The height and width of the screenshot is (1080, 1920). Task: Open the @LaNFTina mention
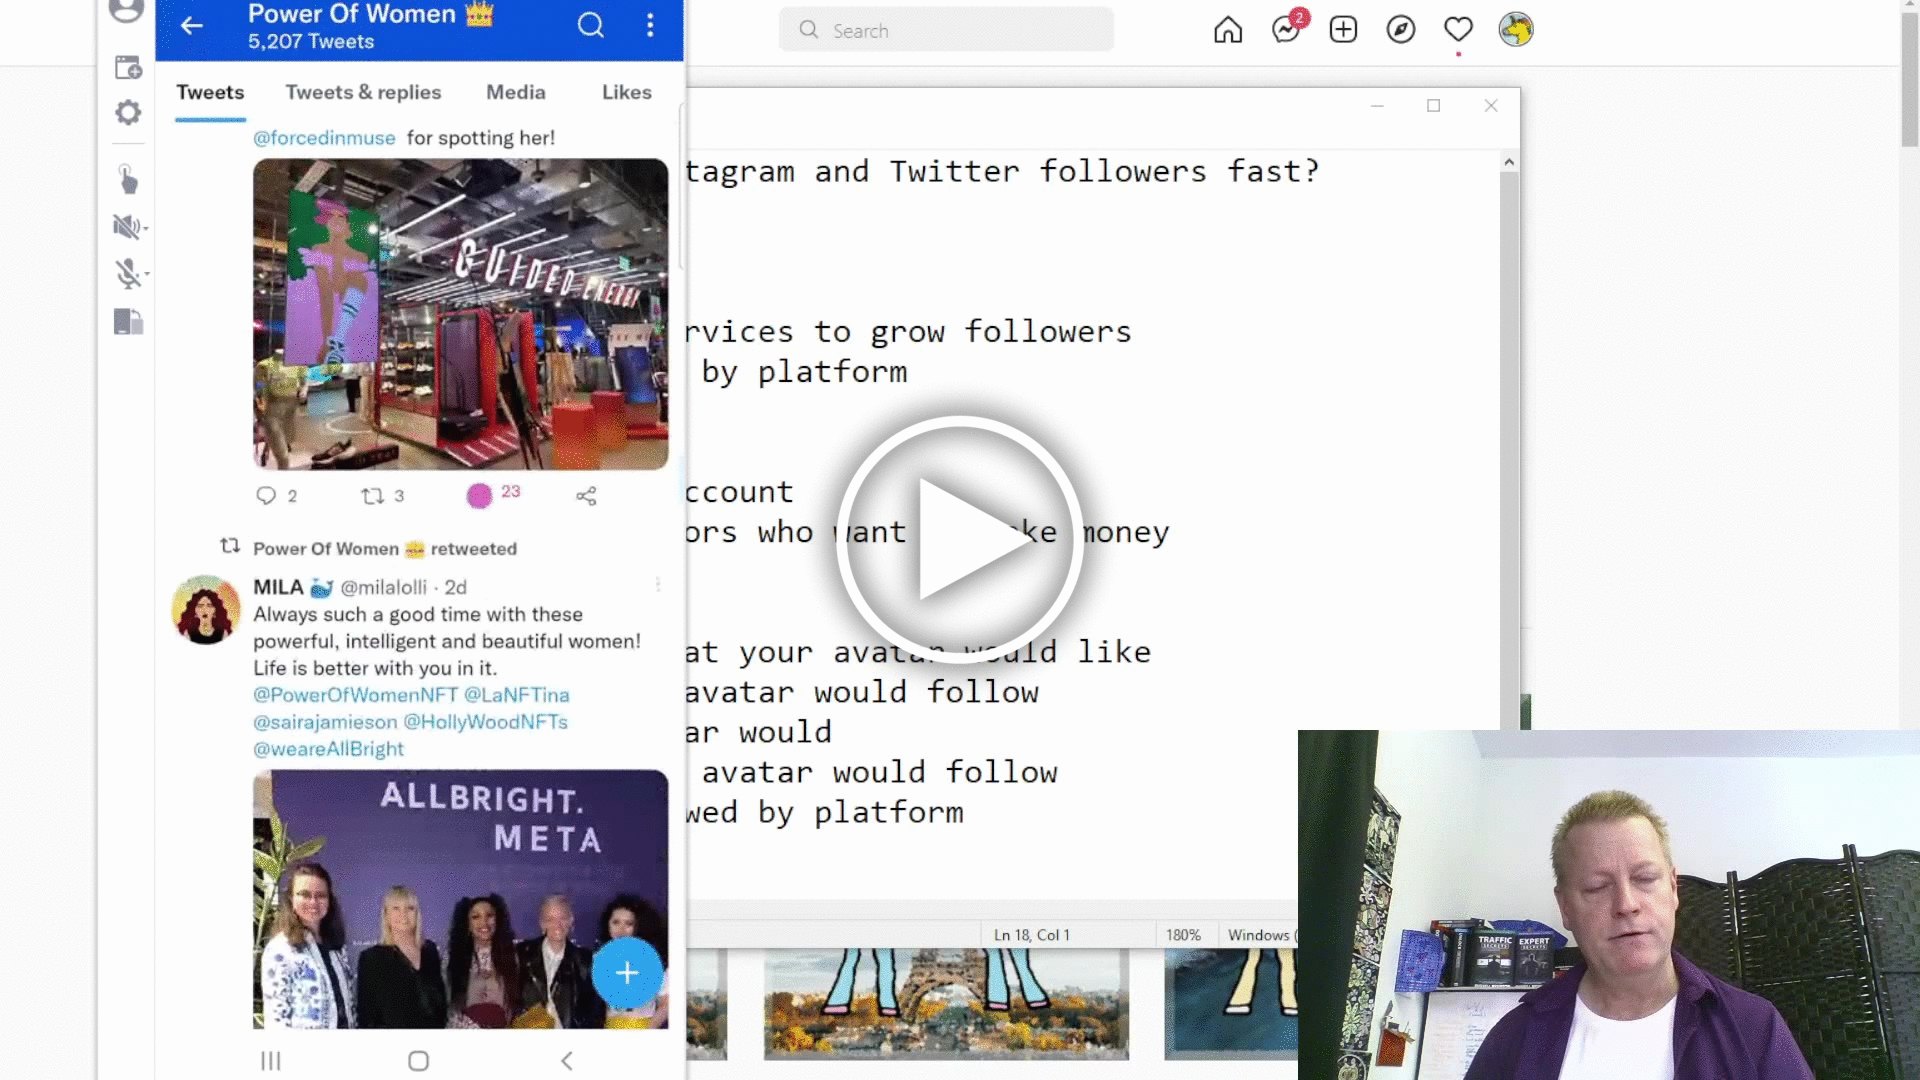click(x=516, y=695)
